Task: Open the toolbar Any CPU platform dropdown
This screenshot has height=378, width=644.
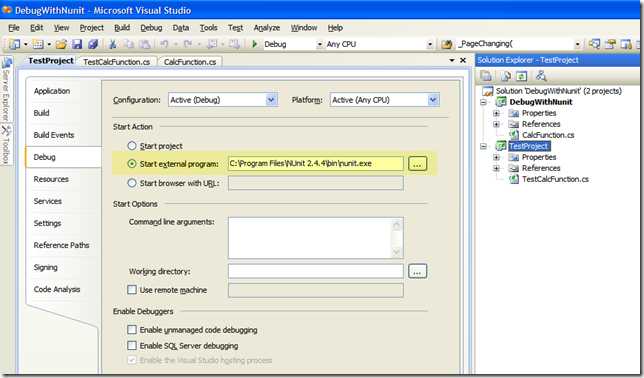Action: tap(430, 44)
